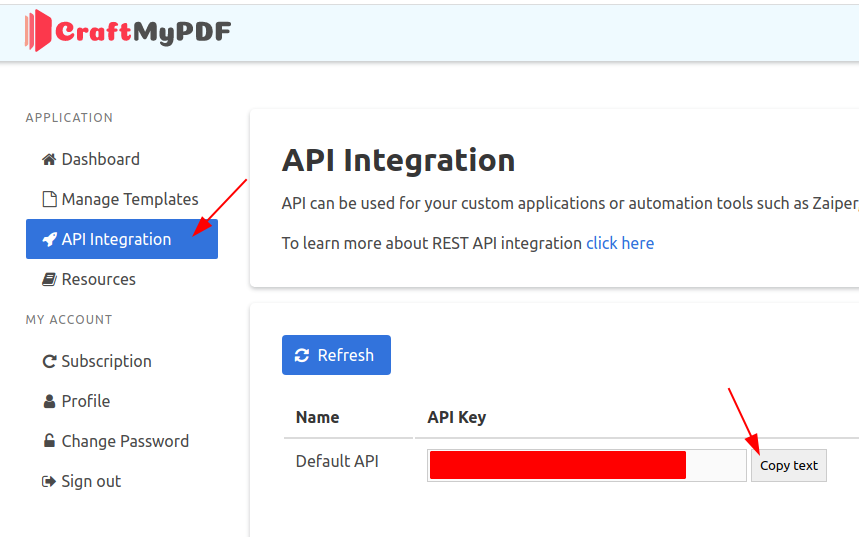Click the CraftMyPDF logo
Image resolution: width=859 pixels, height=537 pixels.
128,31
